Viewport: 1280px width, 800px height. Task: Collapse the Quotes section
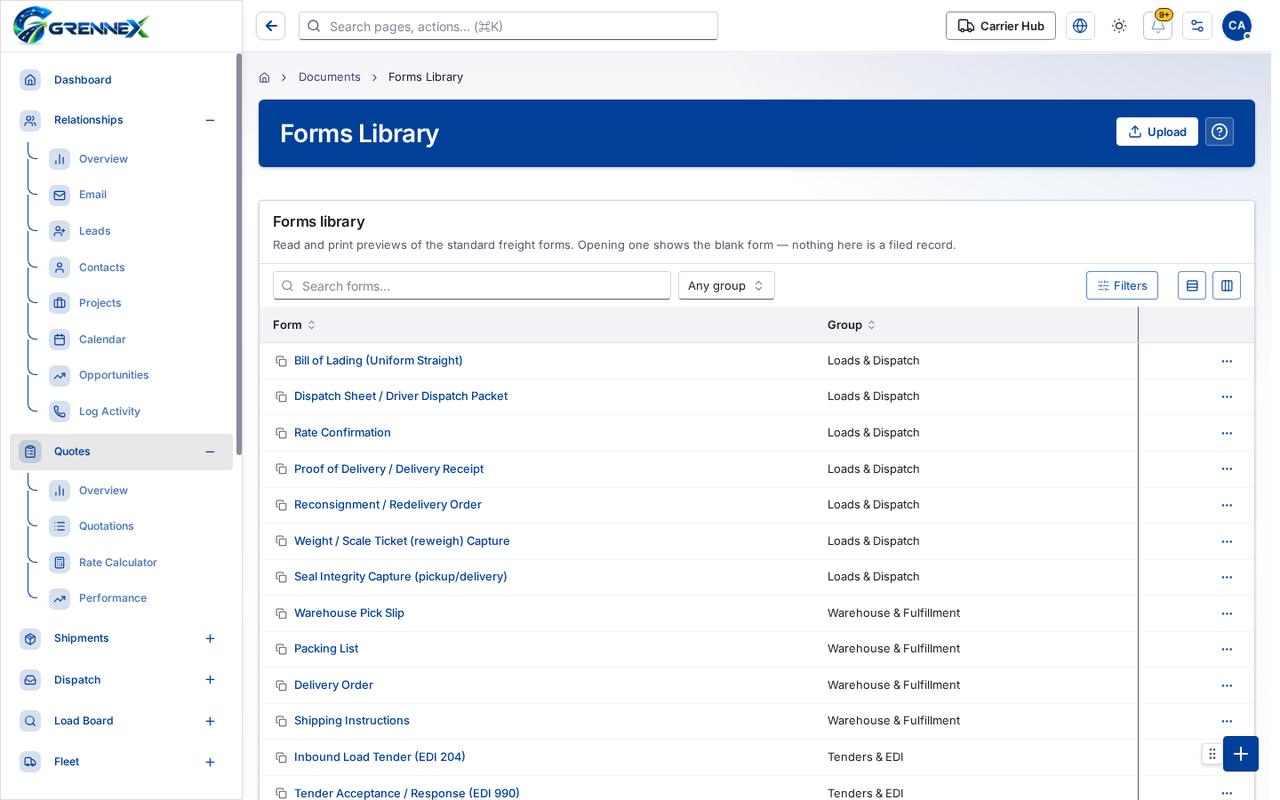210,452
